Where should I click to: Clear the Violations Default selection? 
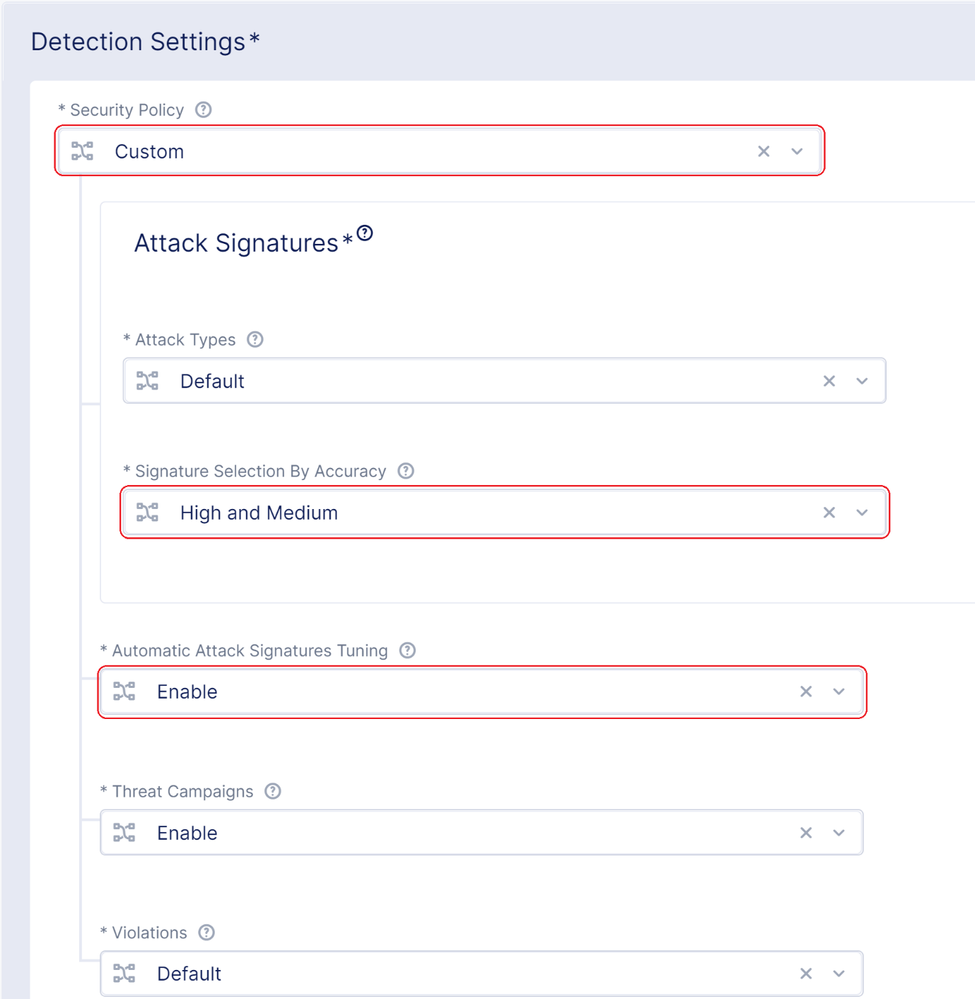[806, 974]
